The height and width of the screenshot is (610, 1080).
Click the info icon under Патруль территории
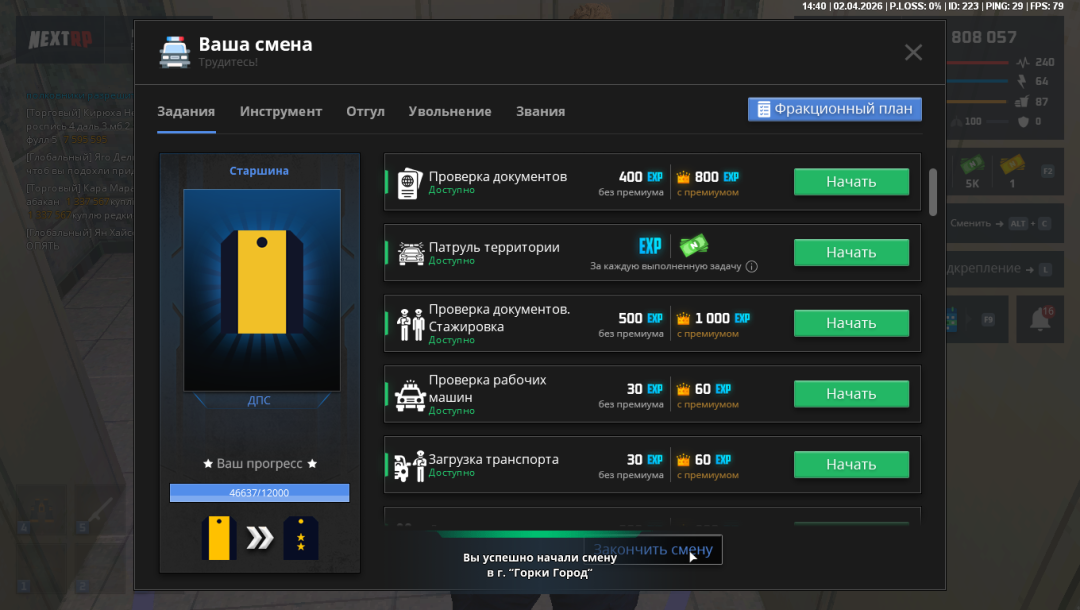[751, 267]
